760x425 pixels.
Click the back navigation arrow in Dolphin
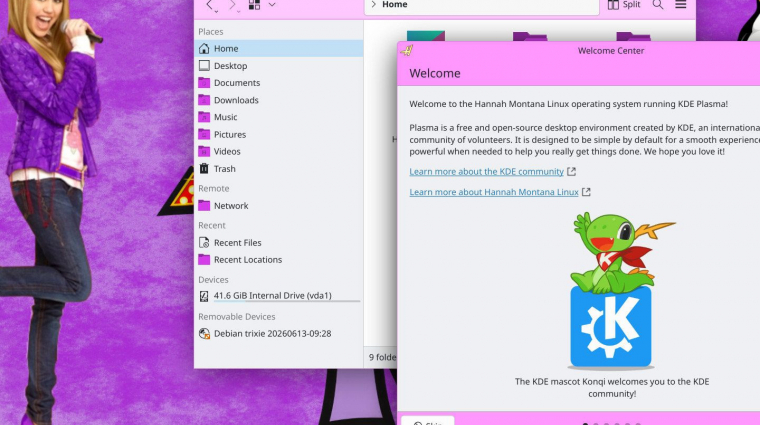(210, 5)
